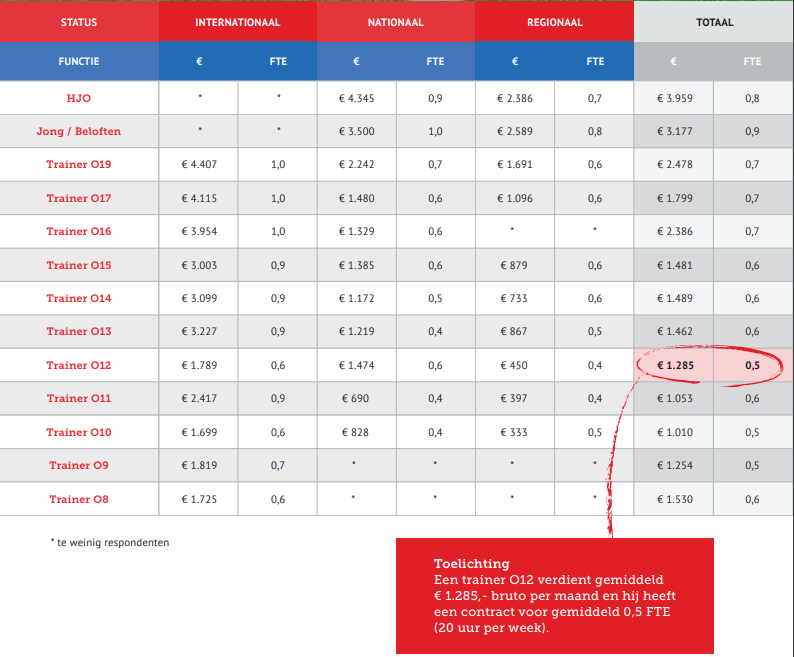Screen dimensions: 794x657
Task: Click the € 450 Trainer O12 cell
Action: tap(514, 365)
